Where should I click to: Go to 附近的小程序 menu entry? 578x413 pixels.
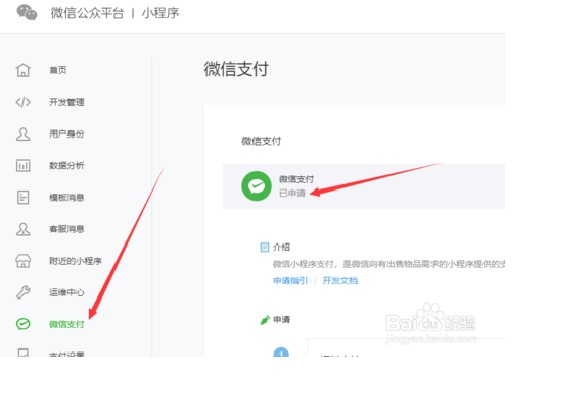click(x=76, y=261)
